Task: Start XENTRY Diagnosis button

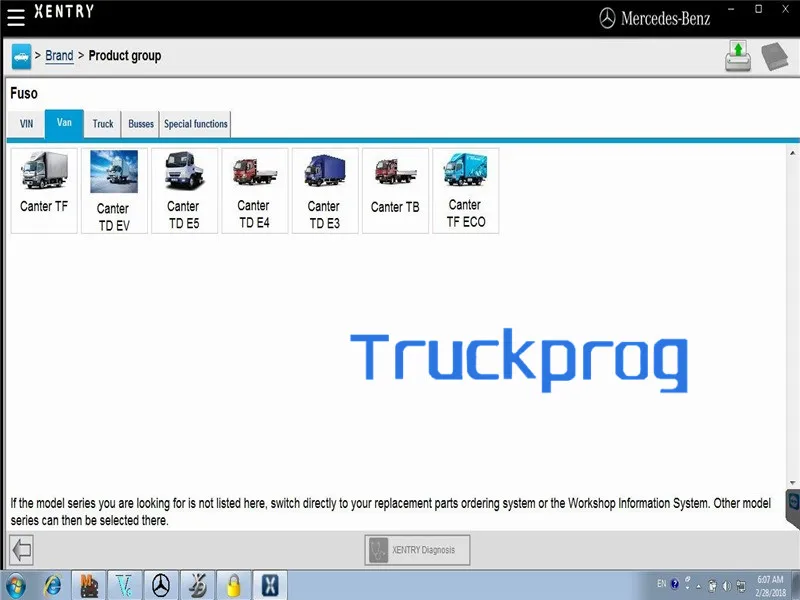Action: coord(417,550)
